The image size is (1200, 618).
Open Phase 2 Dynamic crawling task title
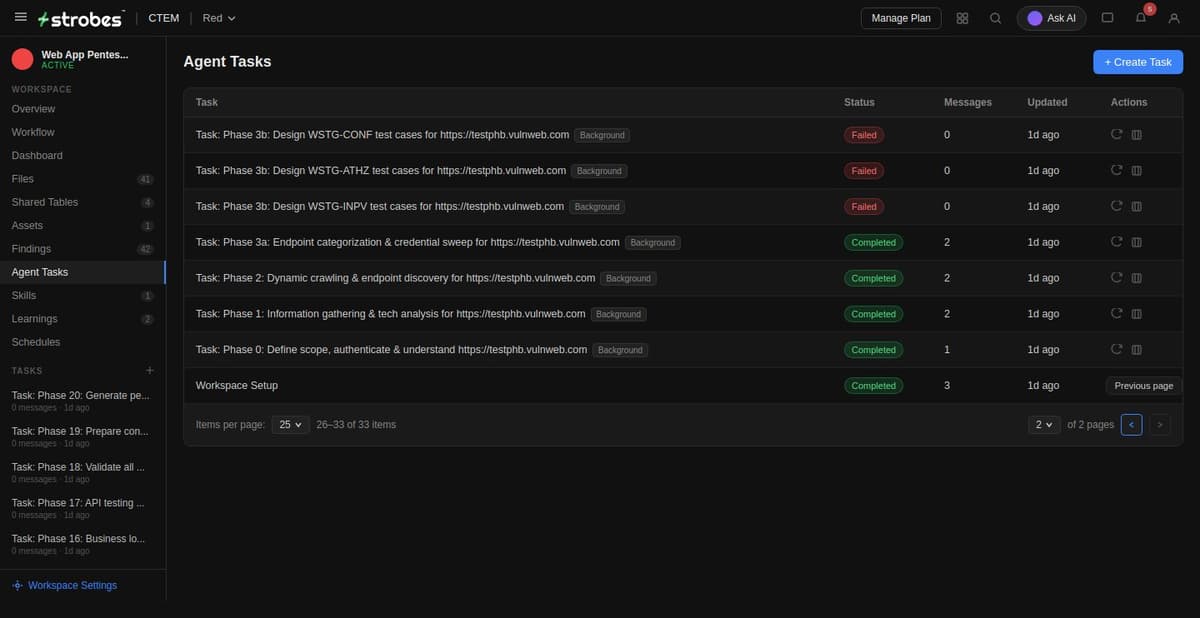click(395, 278)
